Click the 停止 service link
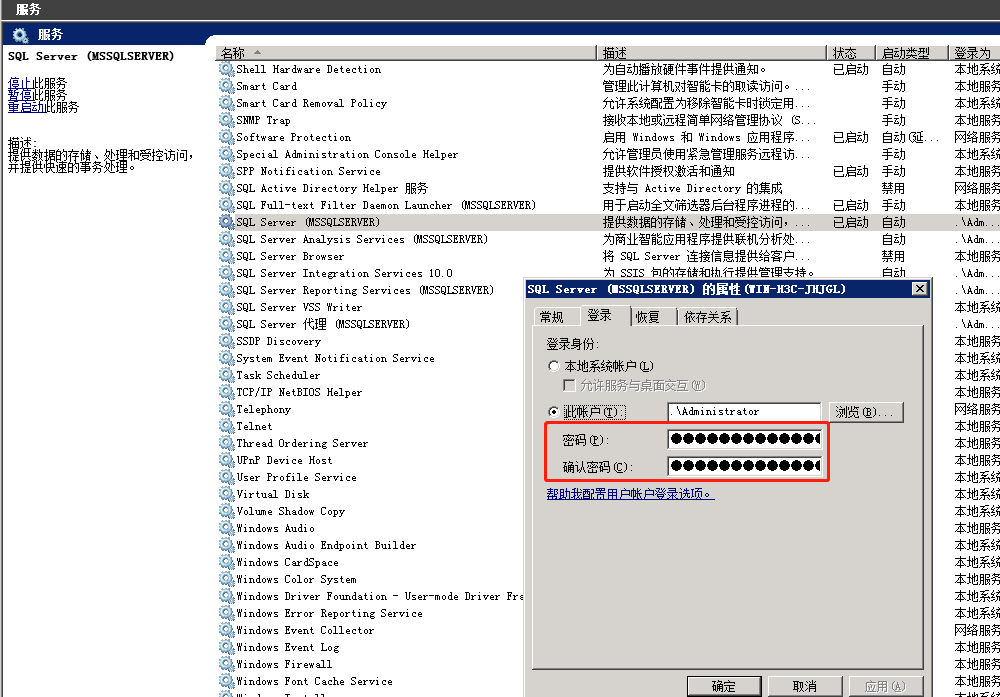Viewport: 1000px width, 697px height. (19, 84)
